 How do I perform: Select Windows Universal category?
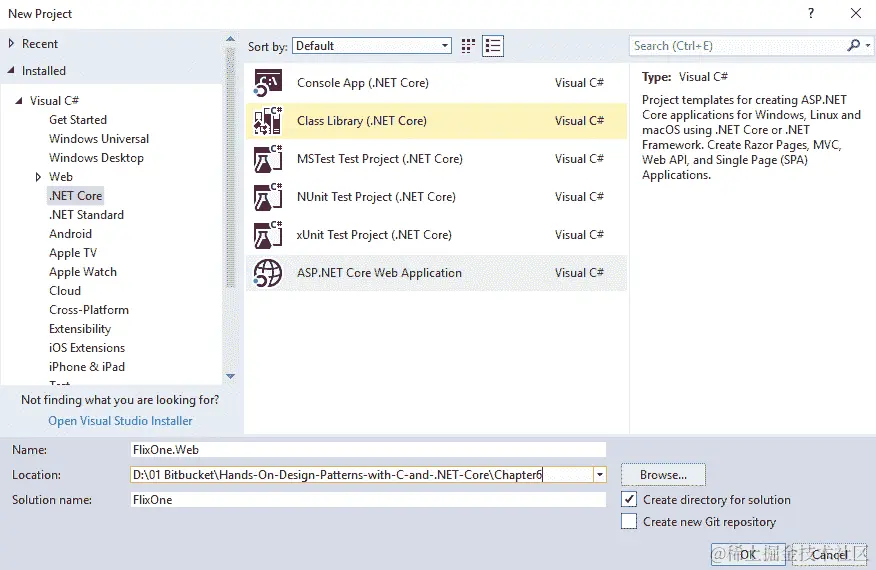(x=99, y=139)
